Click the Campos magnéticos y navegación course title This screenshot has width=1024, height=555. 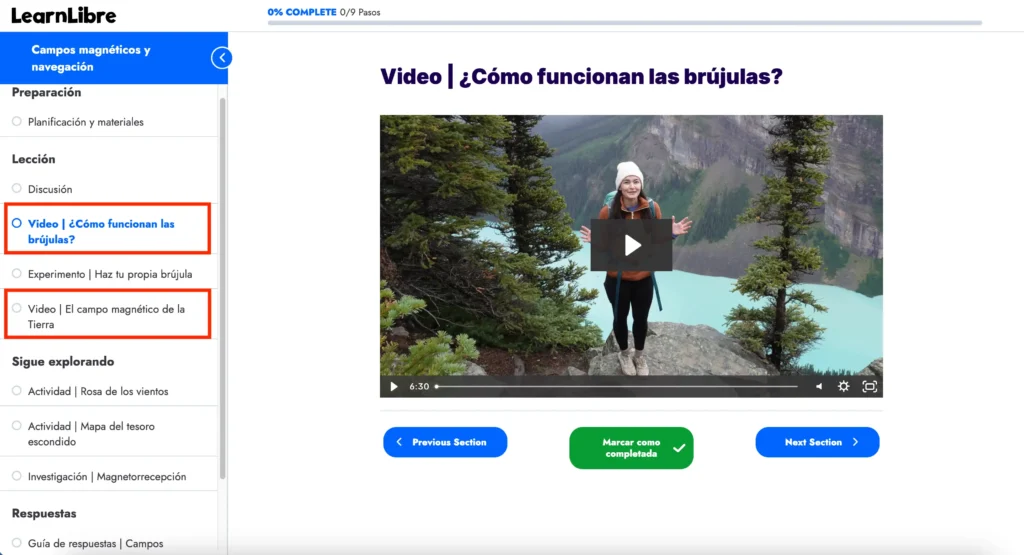point(91,58)
